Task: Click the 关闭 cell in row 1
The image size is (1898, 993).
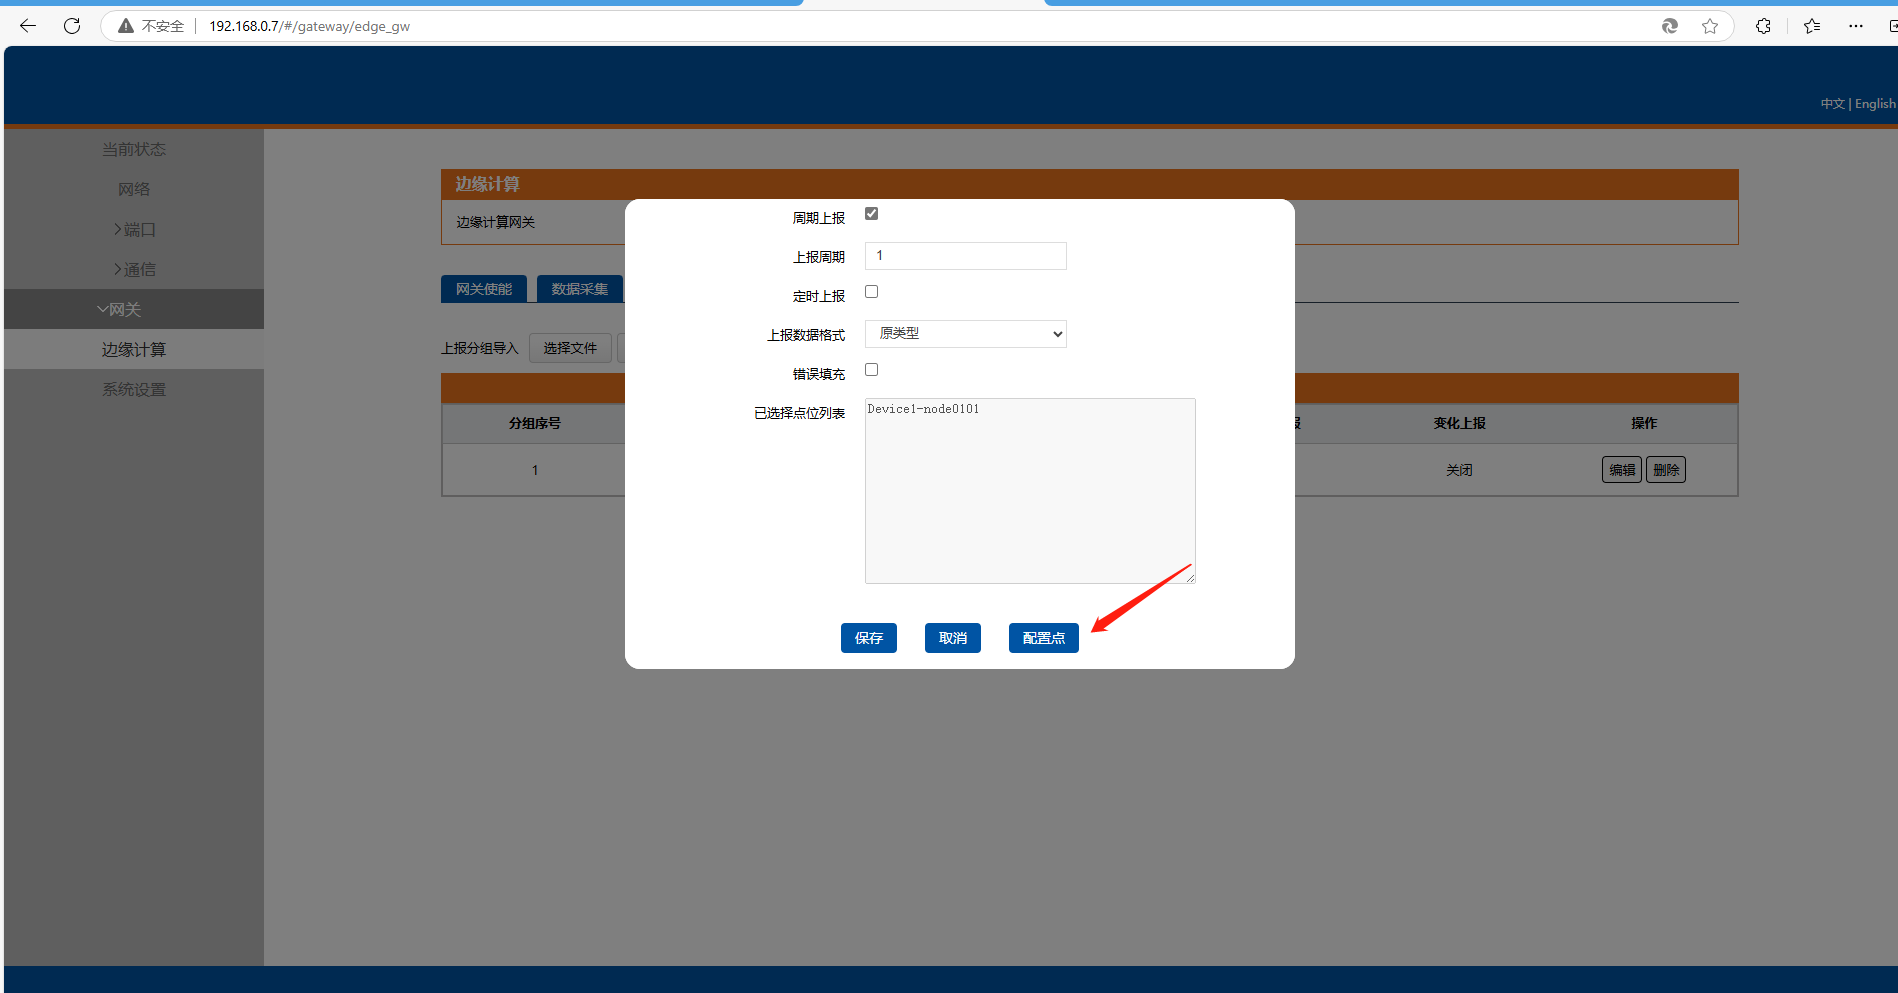Action: (x=1459, y=470)
